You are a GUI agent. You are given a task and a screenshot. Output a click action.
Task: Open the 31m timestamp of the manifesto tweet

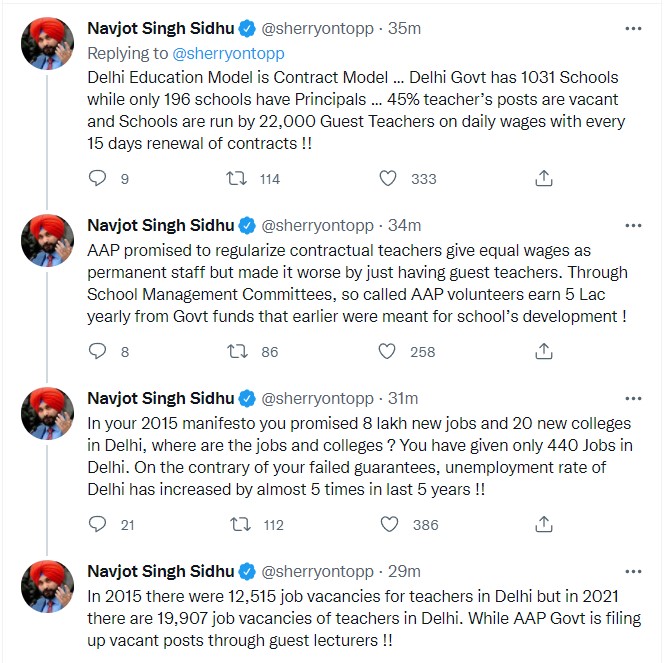pyautogui.click(x=403, y=398)
